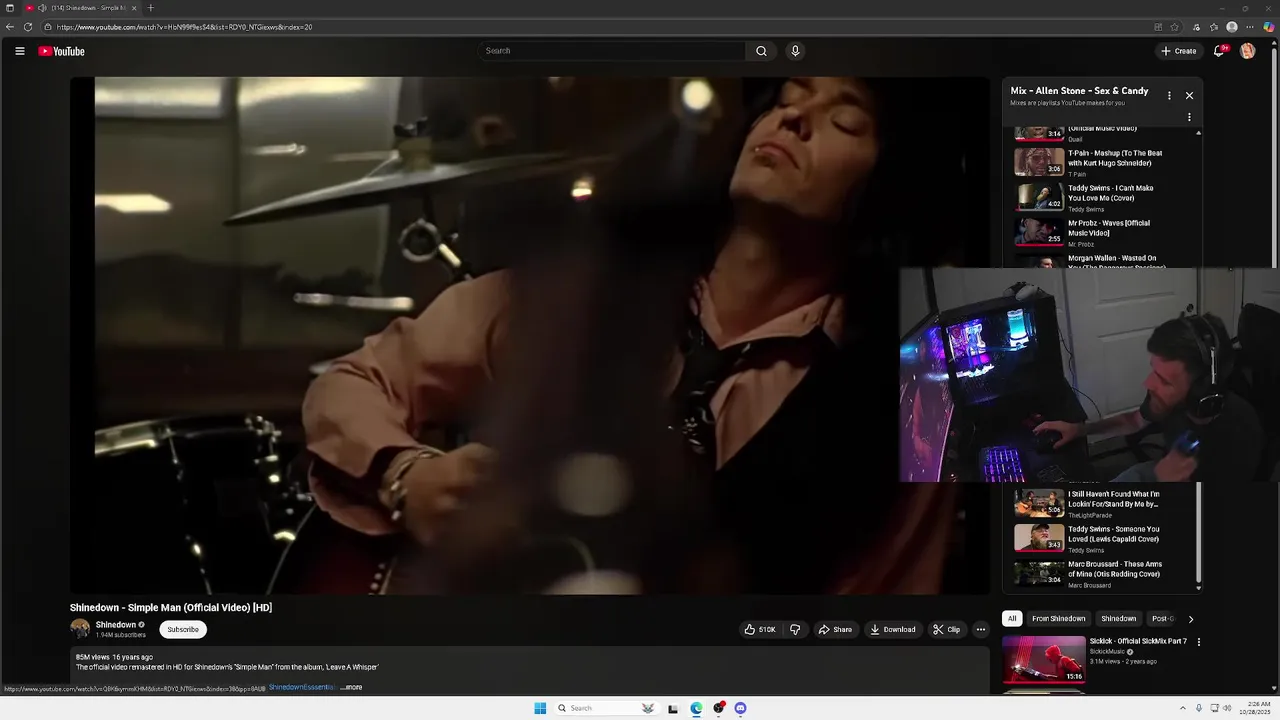Select the All filter chip
The image size is (1280, 720).
coord(1012,618)
